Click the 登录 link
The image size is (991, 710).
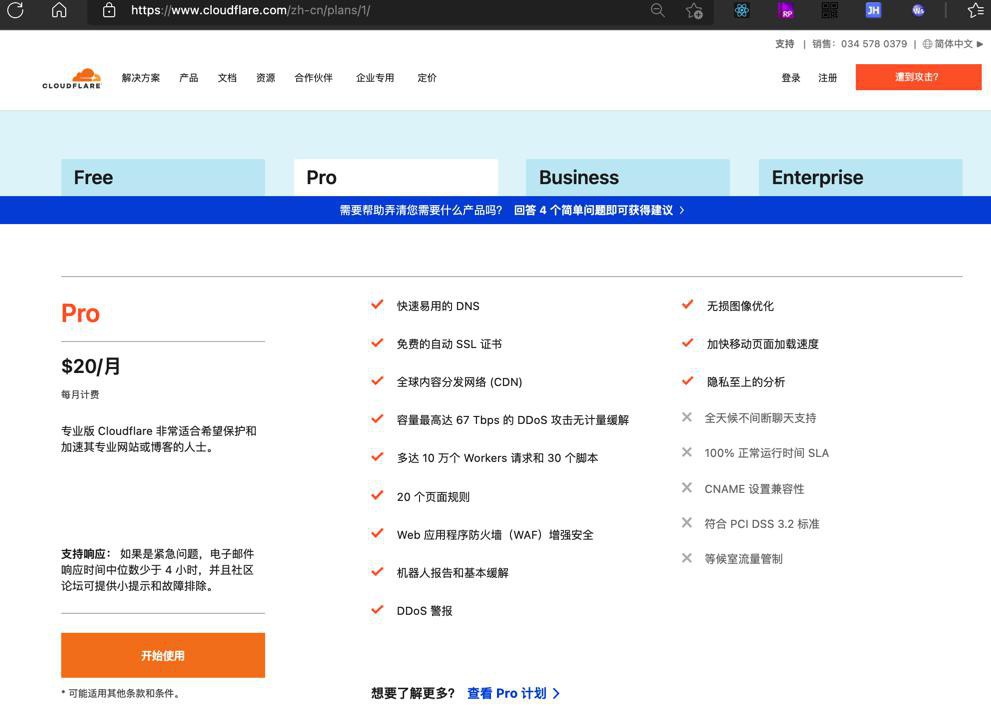791,78
